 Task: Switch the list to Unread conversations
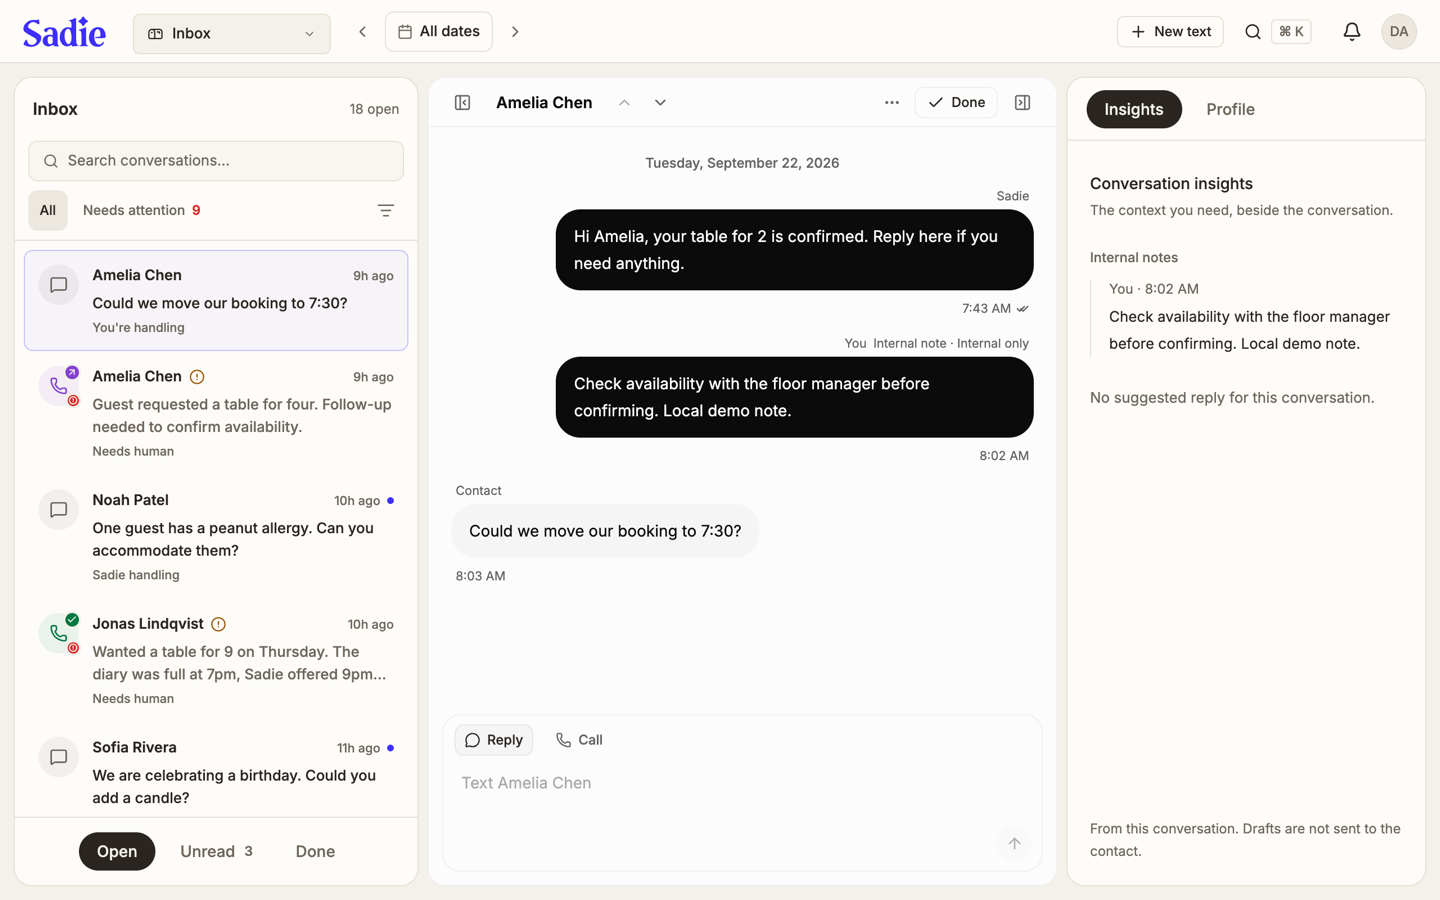(216, 851)
